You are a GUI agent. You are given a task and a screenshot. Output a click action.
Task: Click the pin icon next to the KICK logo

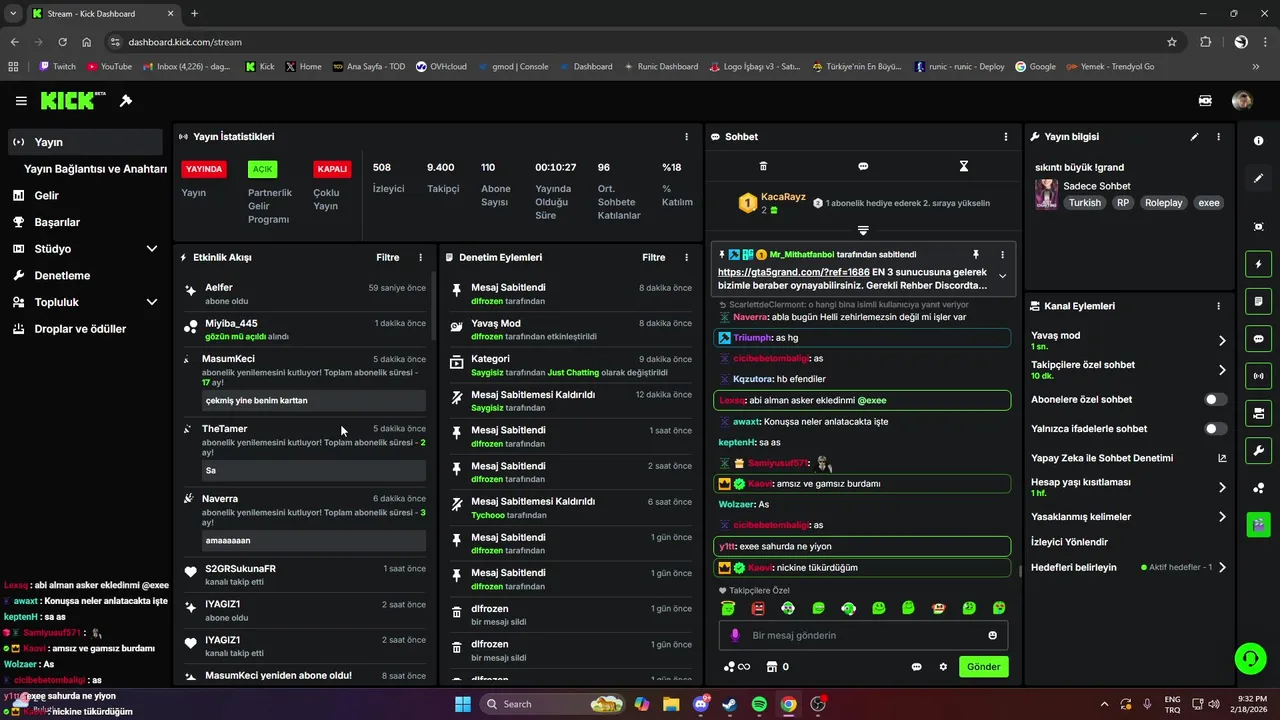[126, 101]
